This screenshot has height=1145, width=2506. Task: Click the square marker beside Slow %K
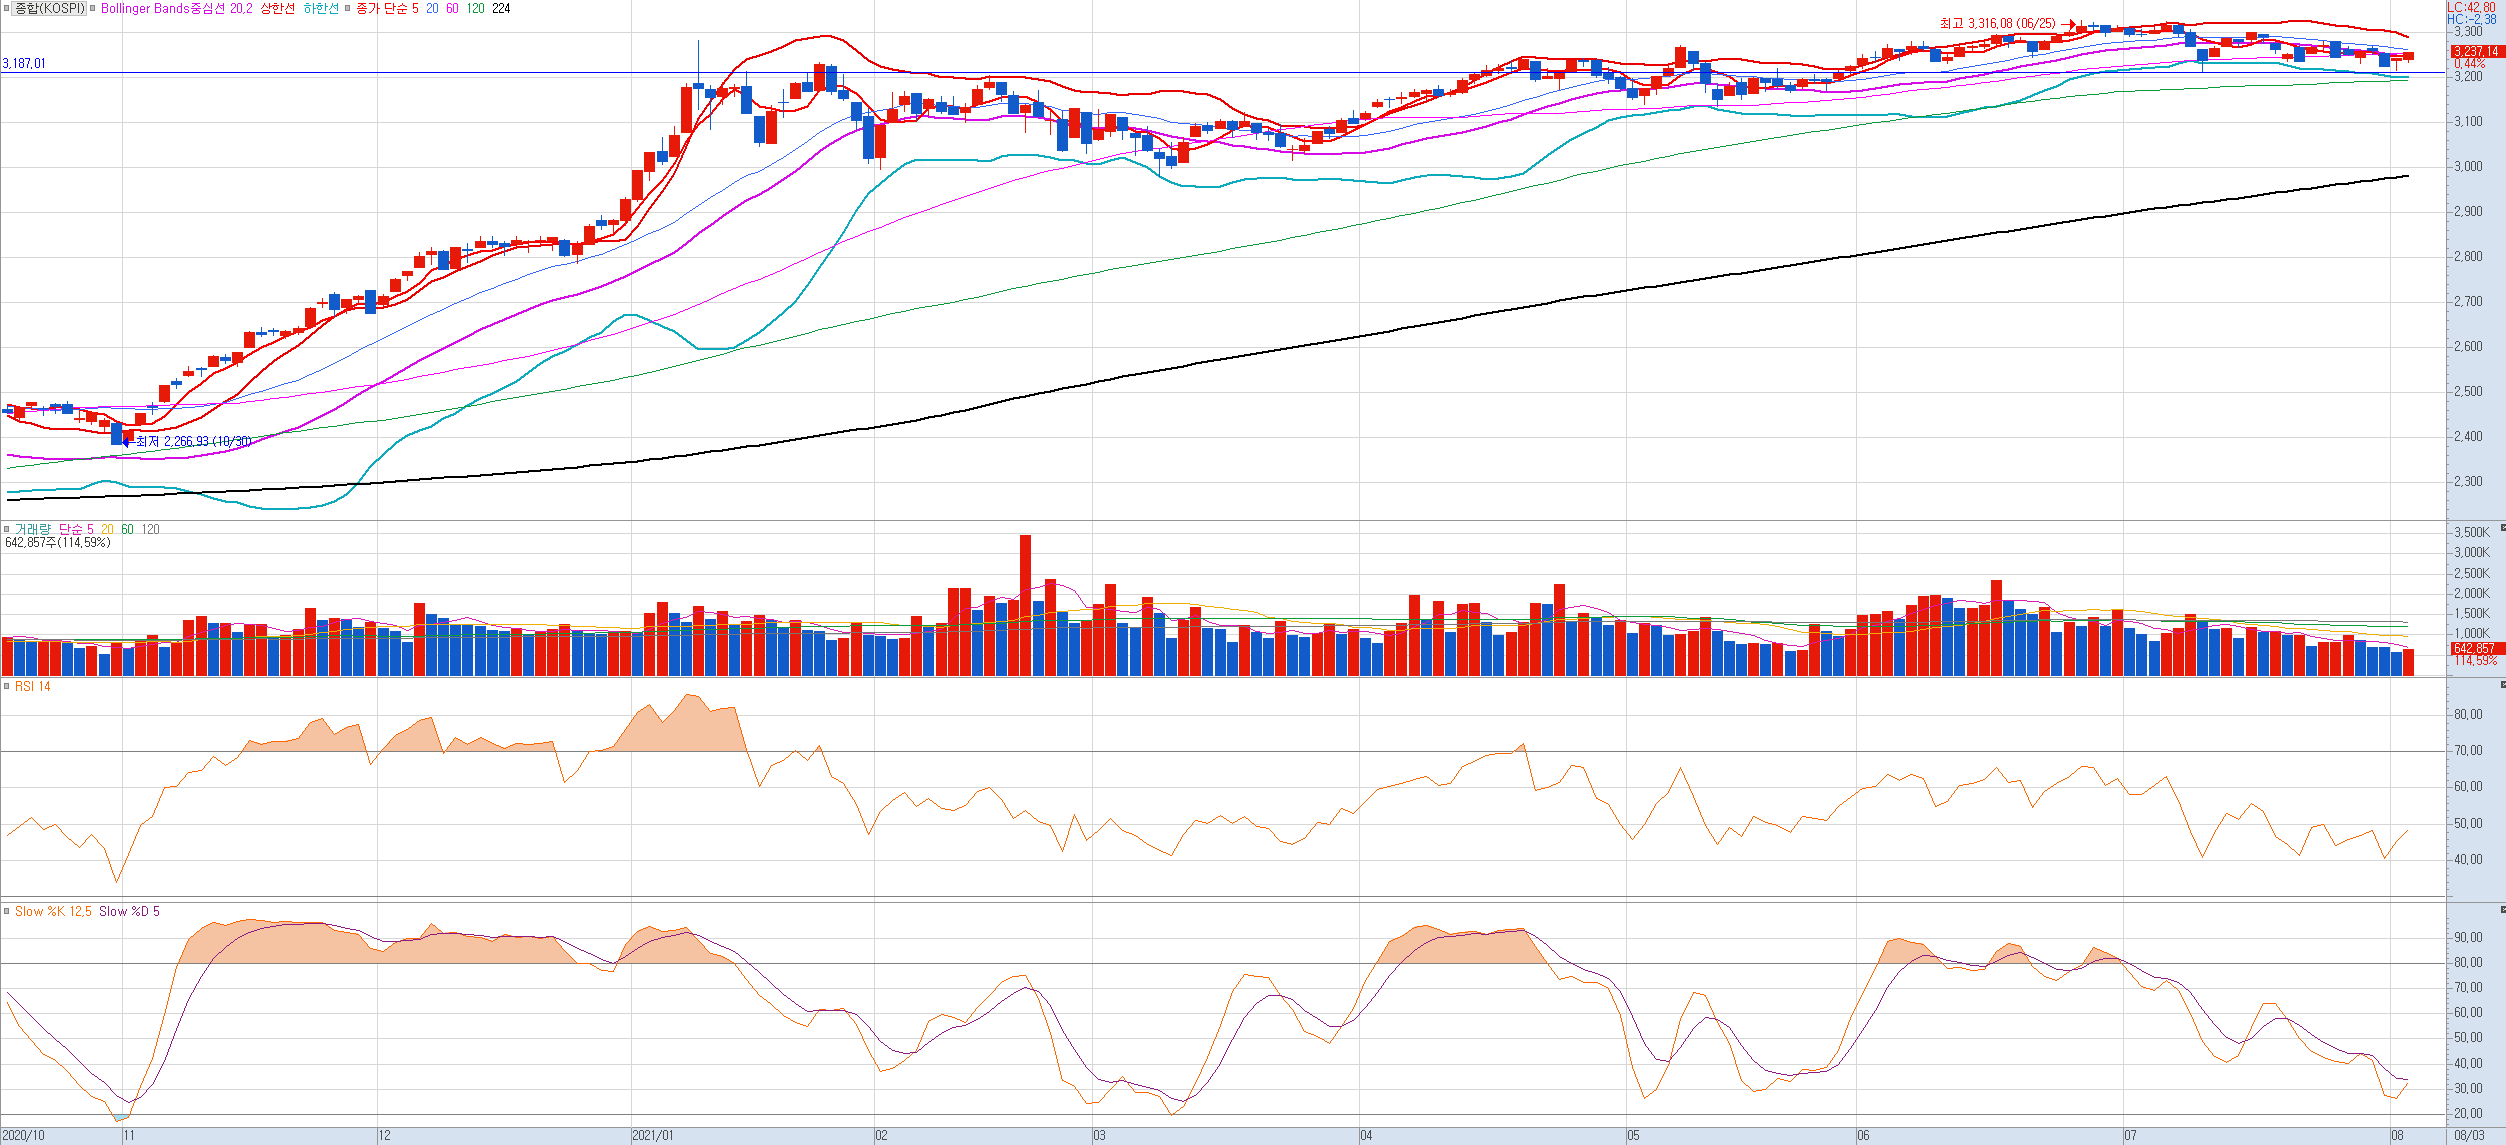click(6, 911)
